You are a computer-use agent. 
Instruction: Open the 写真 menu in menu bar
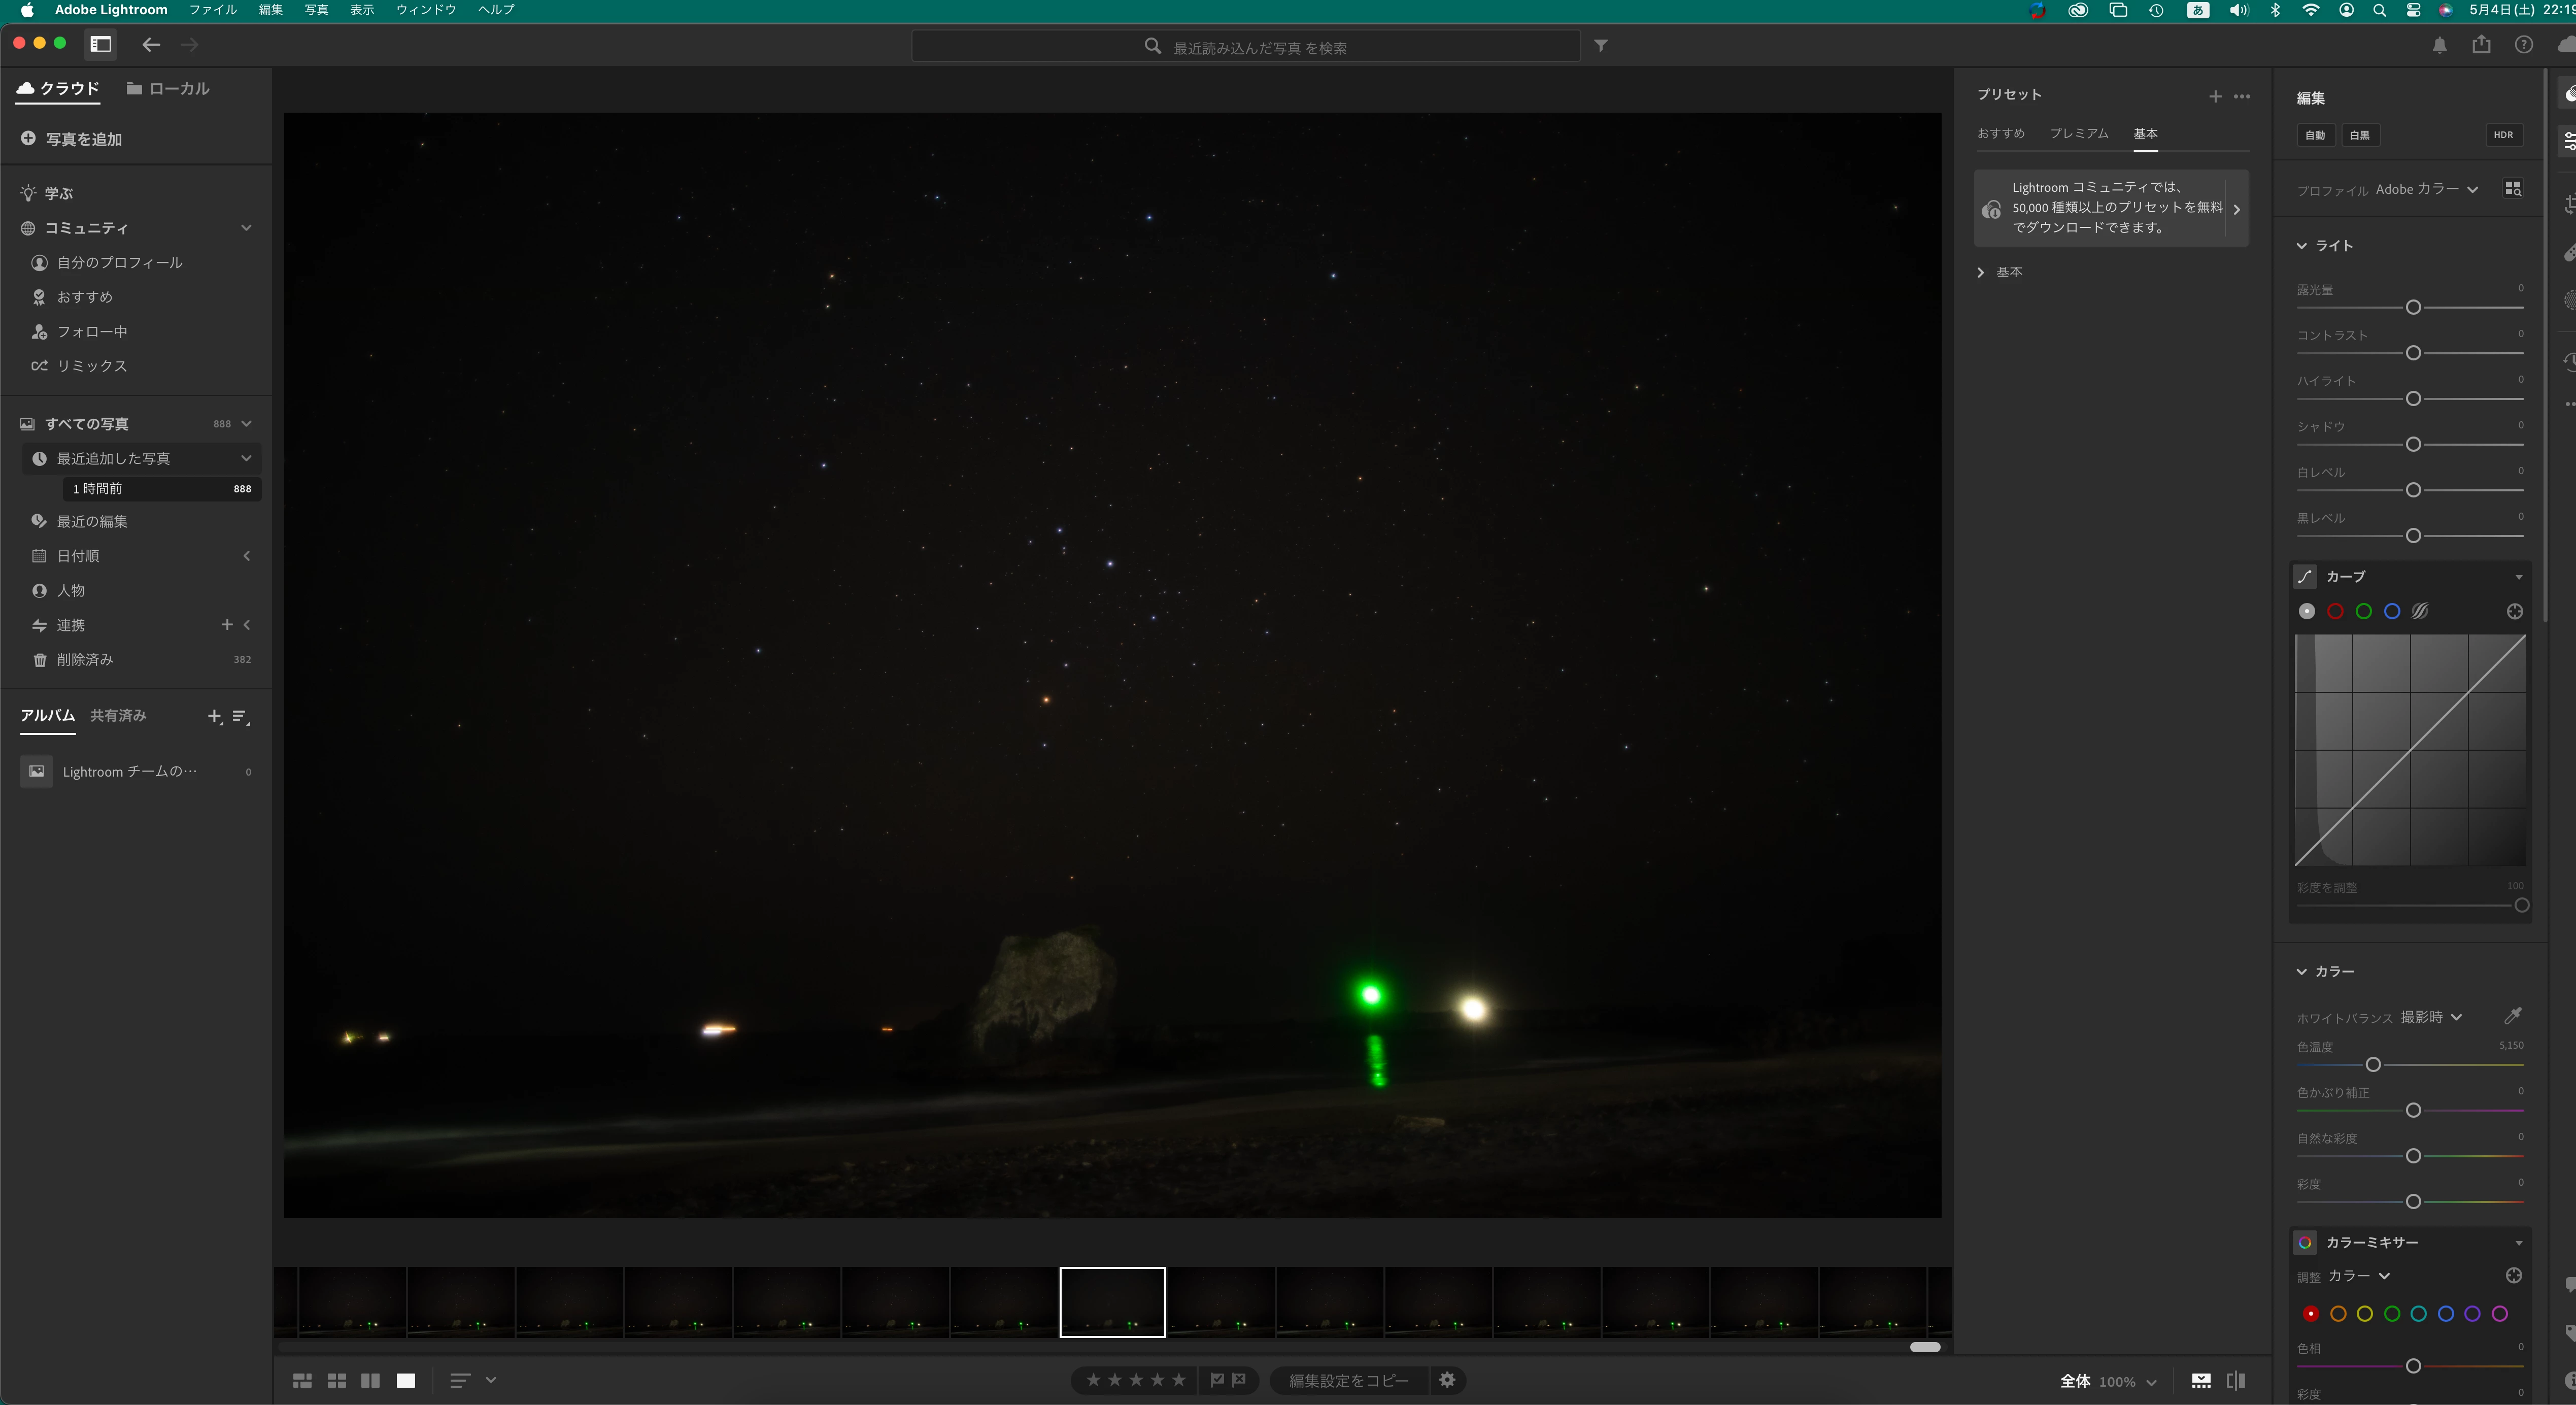coord(316,10)
